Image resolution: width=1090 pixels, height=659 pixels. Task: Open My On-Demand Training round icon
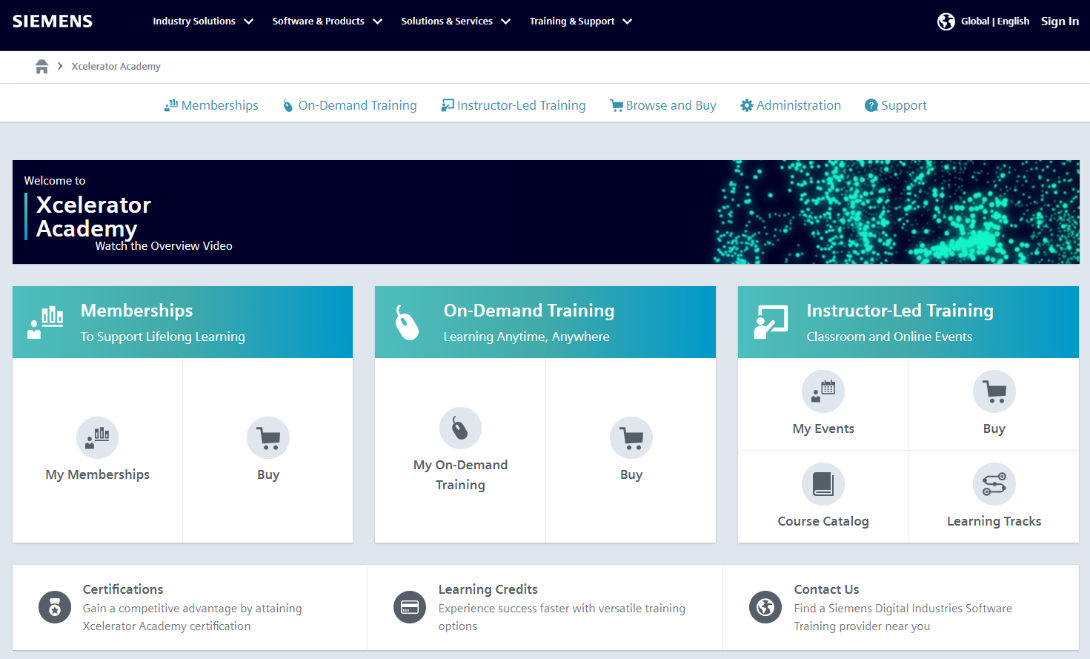(x=460, y=428)
